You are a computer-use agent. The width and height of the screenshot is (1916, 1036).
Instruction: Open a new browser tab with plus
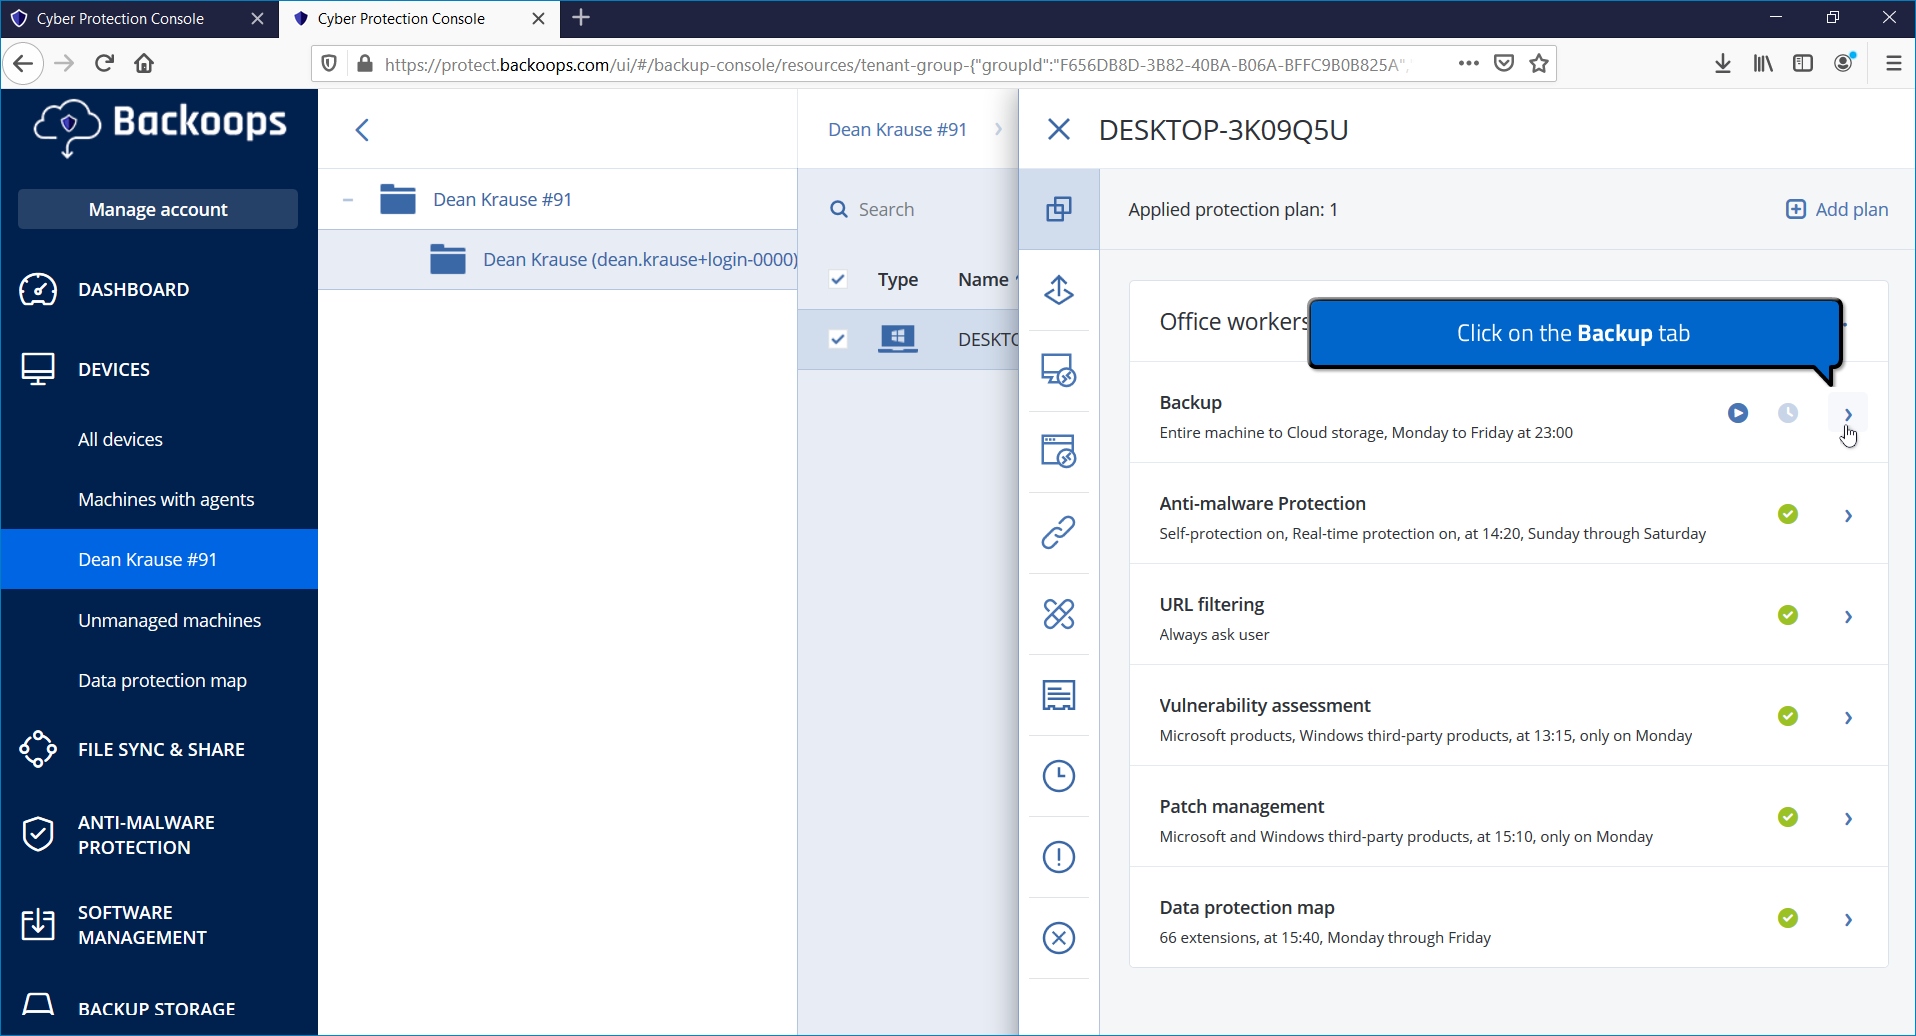coord(582,18)
